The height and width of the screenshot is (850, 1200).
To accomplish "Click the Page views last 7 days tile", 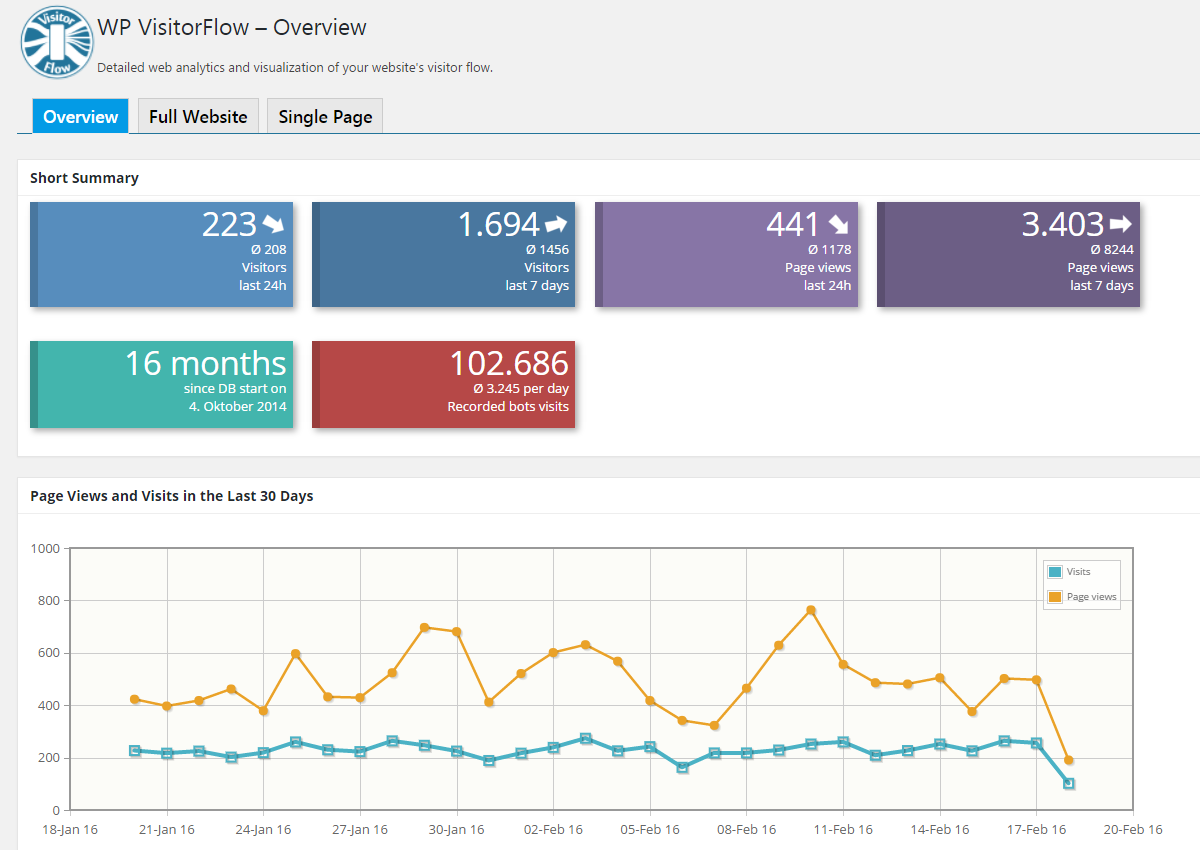I will pos(1009,254).
